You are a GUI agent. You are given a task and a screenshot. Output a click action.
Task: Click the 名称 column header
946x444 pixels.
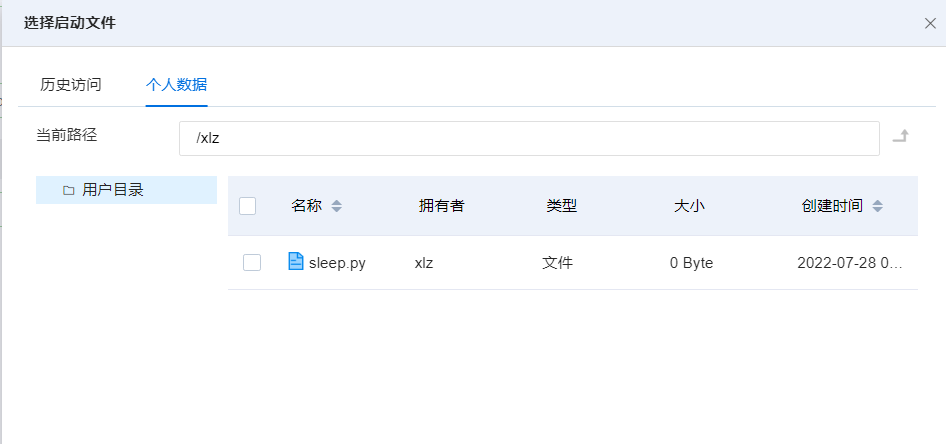[x=306, y=206]
